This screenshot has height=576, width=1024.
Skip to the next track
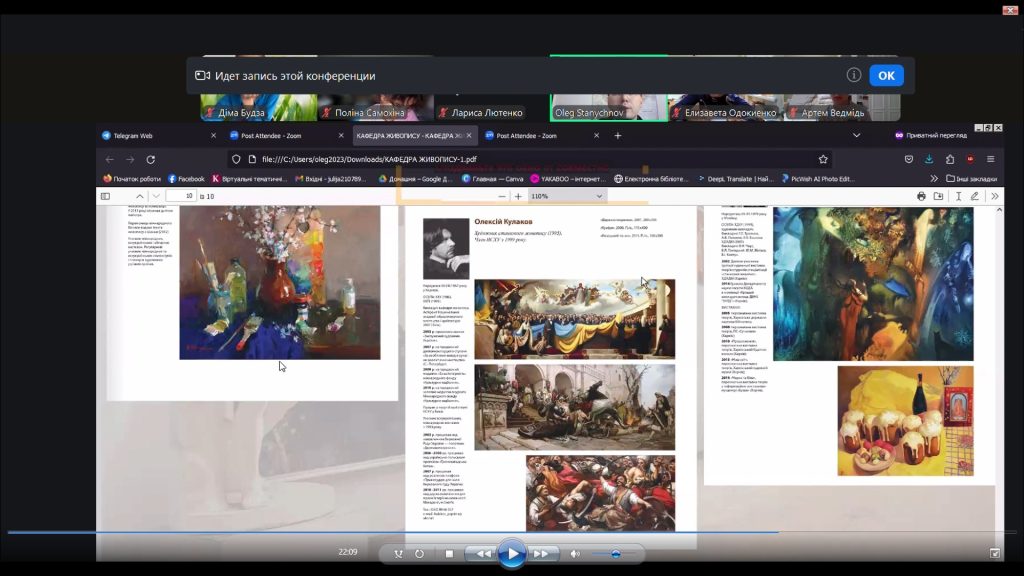(x=542, y=553)
